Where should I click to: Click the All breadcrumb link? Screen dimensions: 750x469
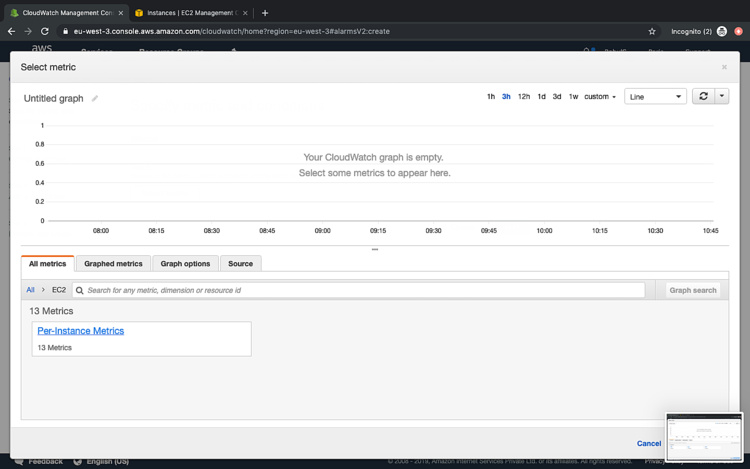[30, 290]
